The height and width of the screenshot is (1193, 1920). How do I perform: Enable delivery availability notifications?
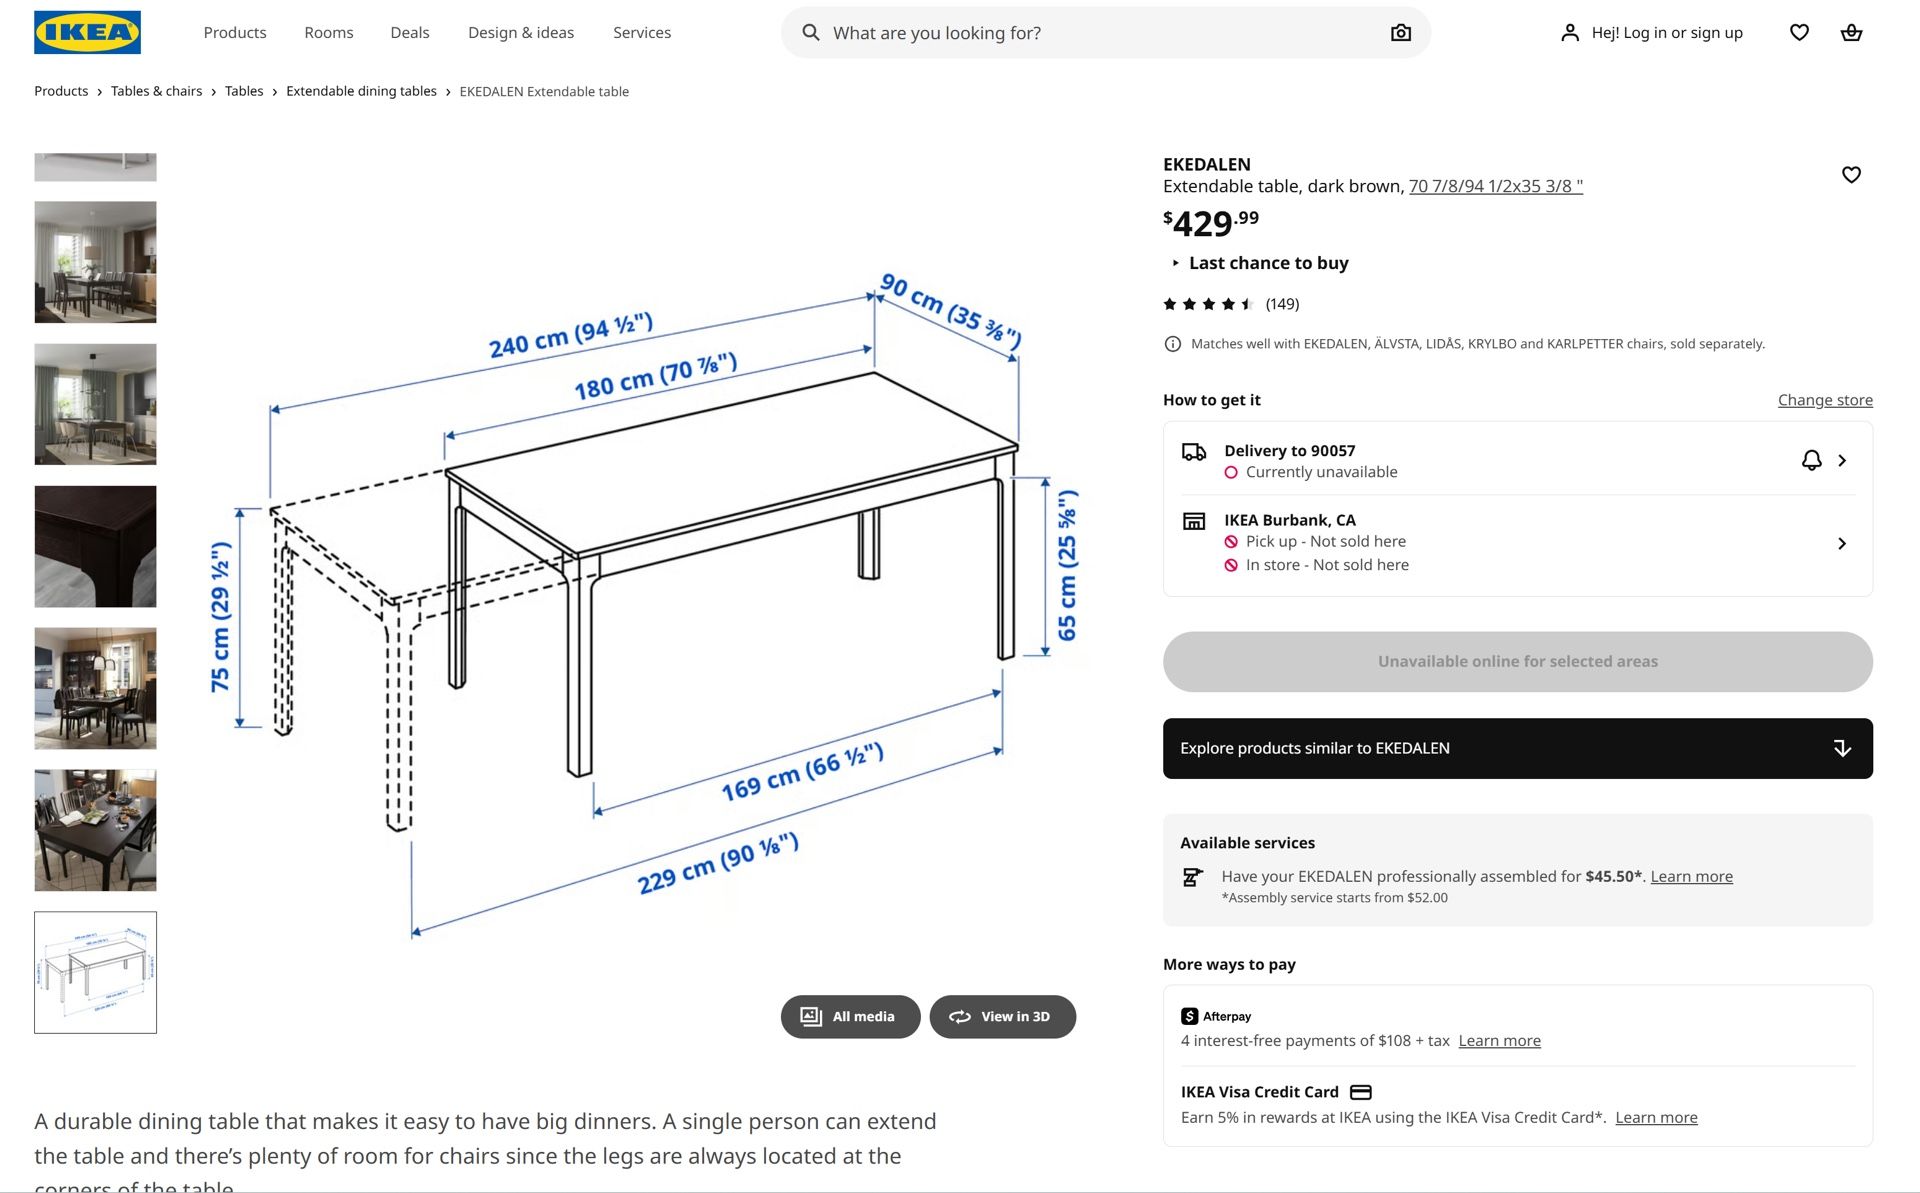(x=1810, y=461)
